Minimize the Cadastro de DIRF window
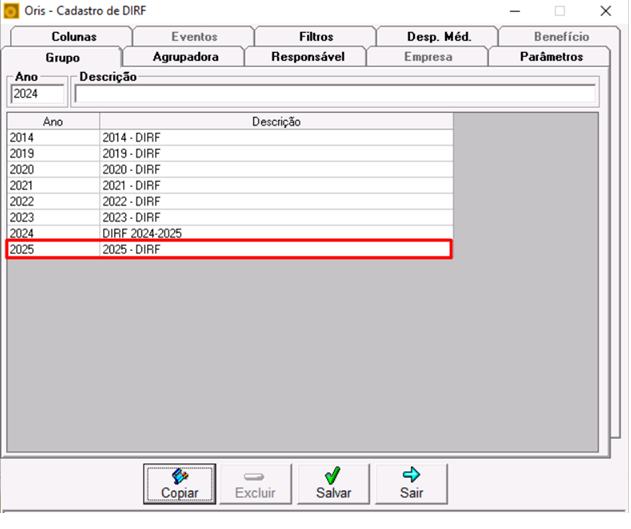 [x=515, y=11]
